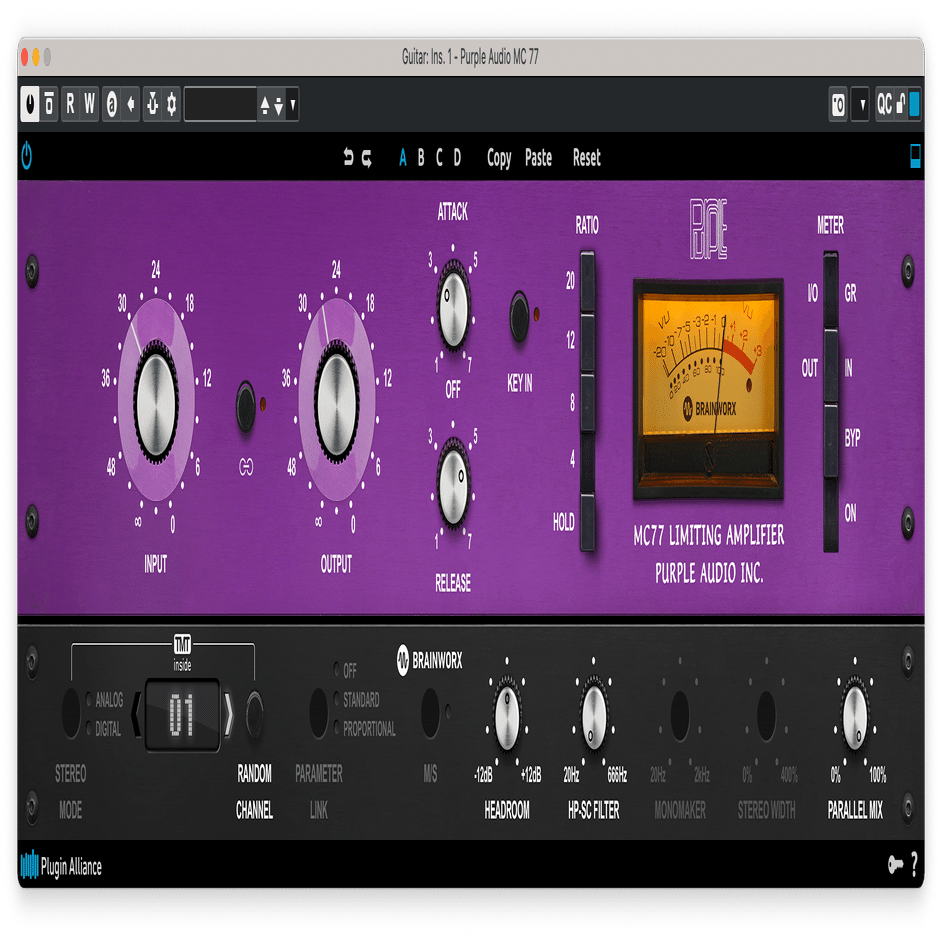Click the RELEASE knob

coord(454,482)
